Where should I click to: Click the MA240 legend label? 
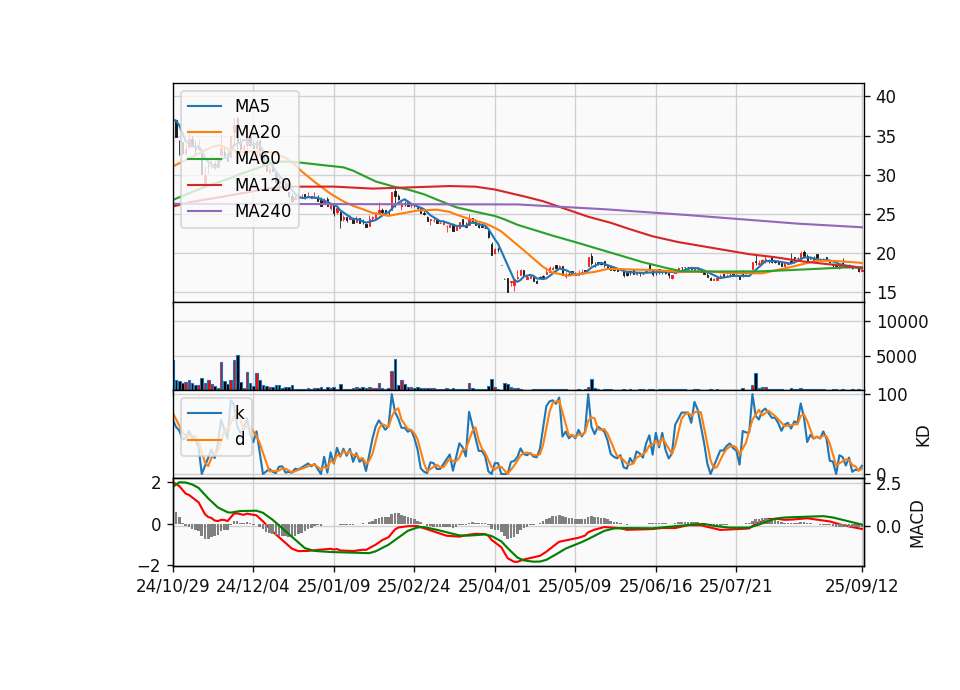(263, 211)
